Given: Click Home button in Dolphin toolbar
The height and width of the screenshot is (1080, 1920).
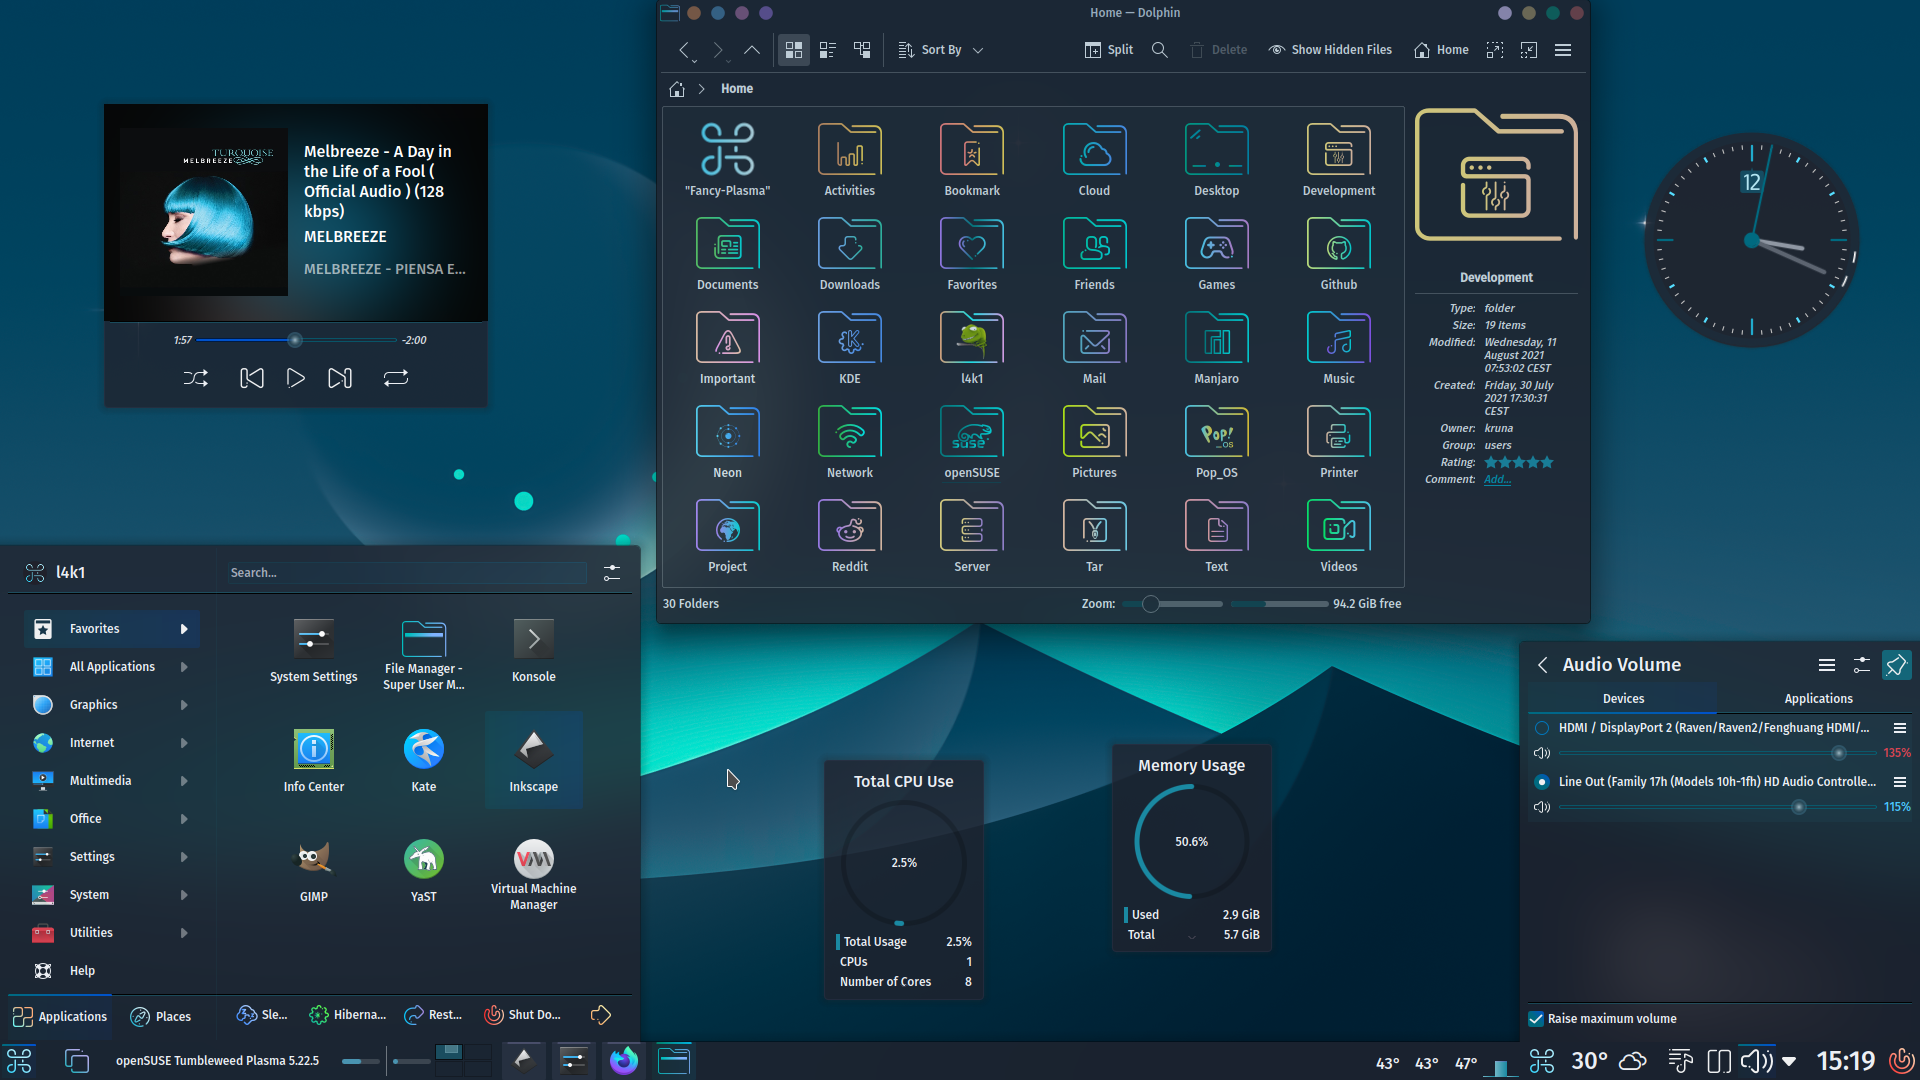Looking at the screenshot, I should [1441, 50].
